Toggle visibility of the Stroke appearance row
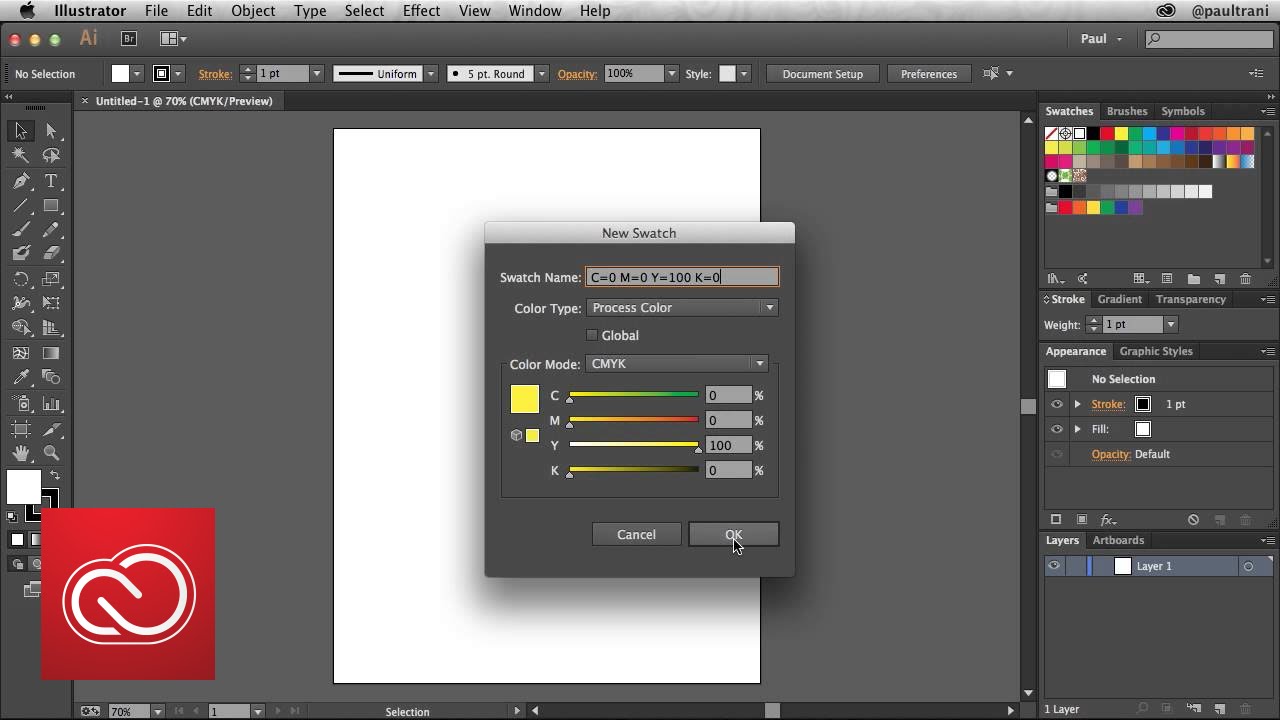 click(1056, 404)
